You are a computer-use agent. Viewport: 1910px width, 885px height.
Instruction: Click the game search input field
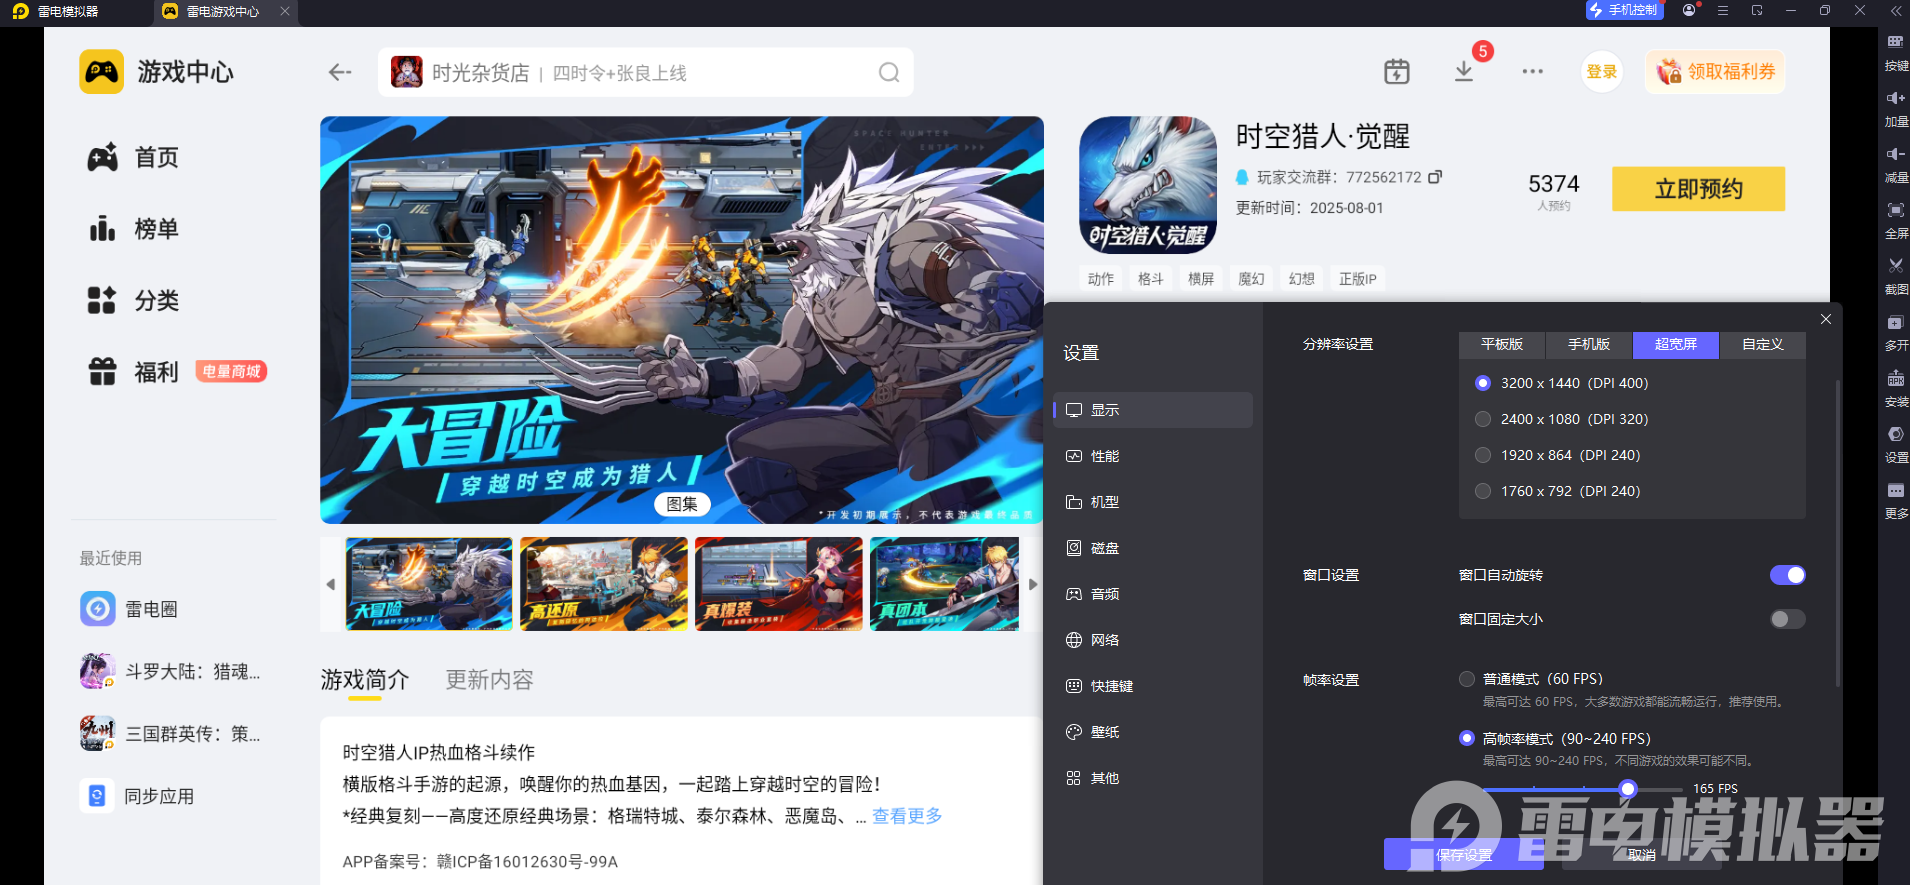[x=646, y=72]
